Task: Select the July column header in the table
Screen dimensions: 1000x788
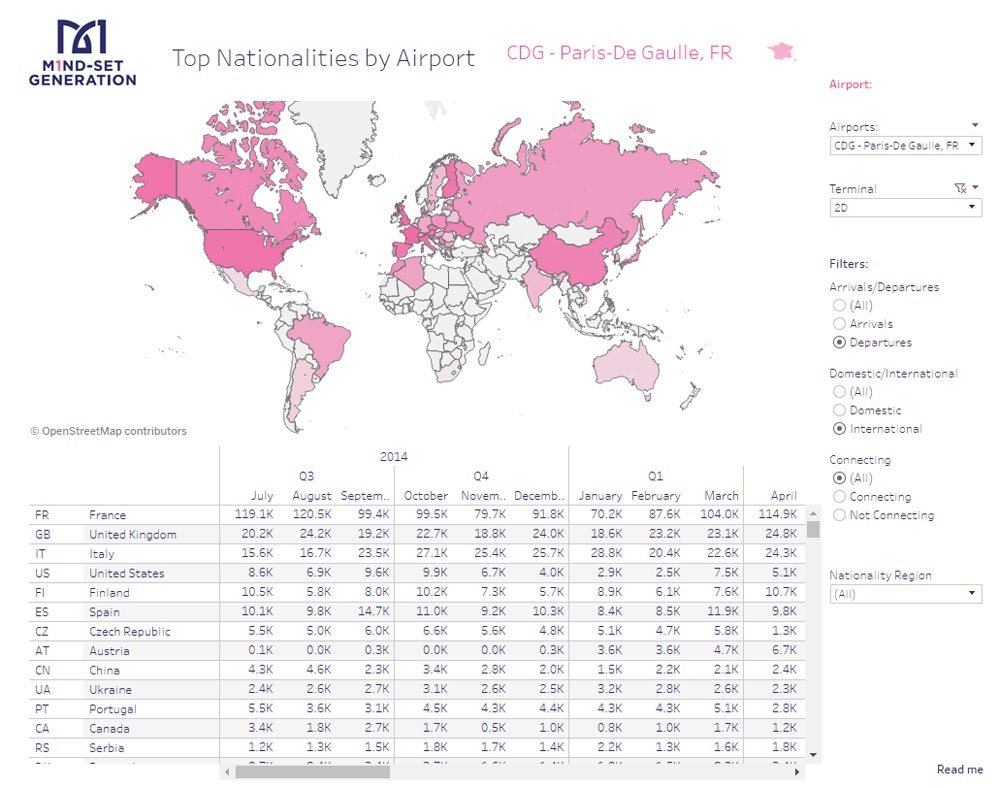Action: 262,495
